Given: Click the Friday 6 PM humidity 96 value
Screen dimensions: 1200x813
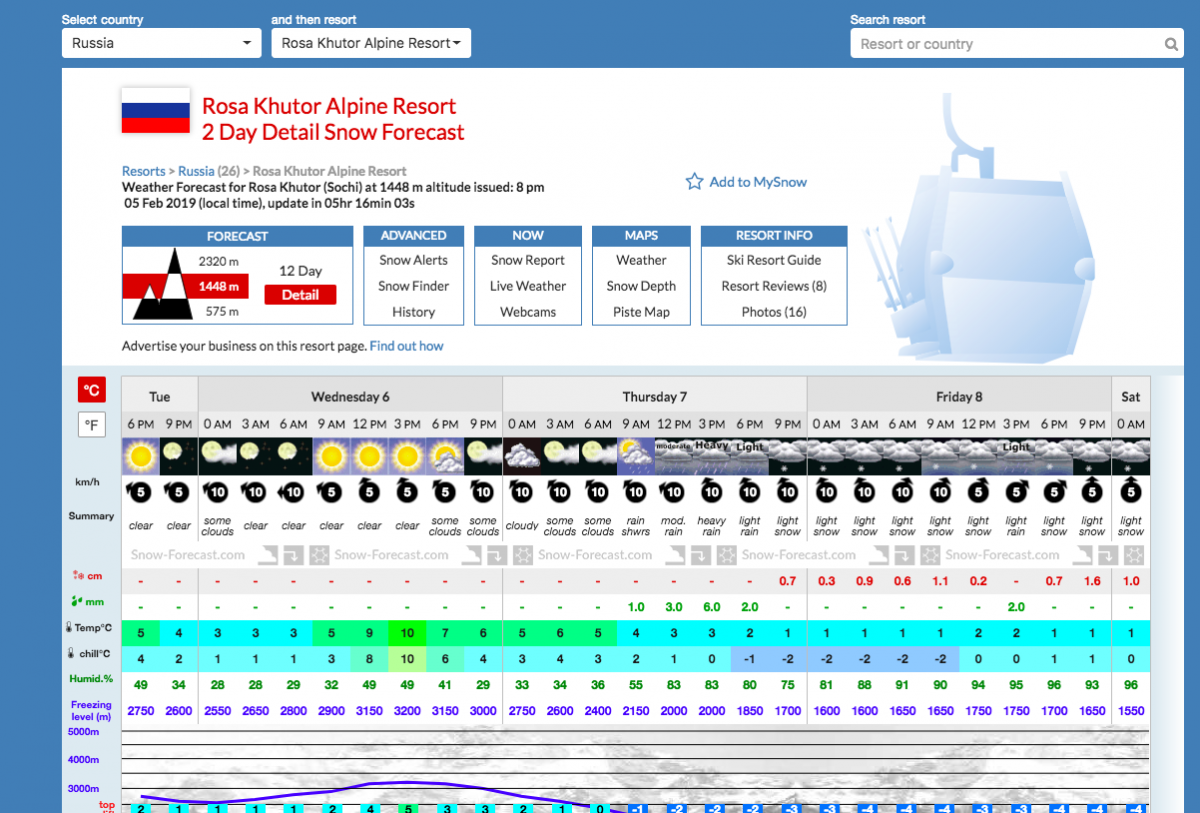Looking at the screenshot, I should (x=1054, y=685).
